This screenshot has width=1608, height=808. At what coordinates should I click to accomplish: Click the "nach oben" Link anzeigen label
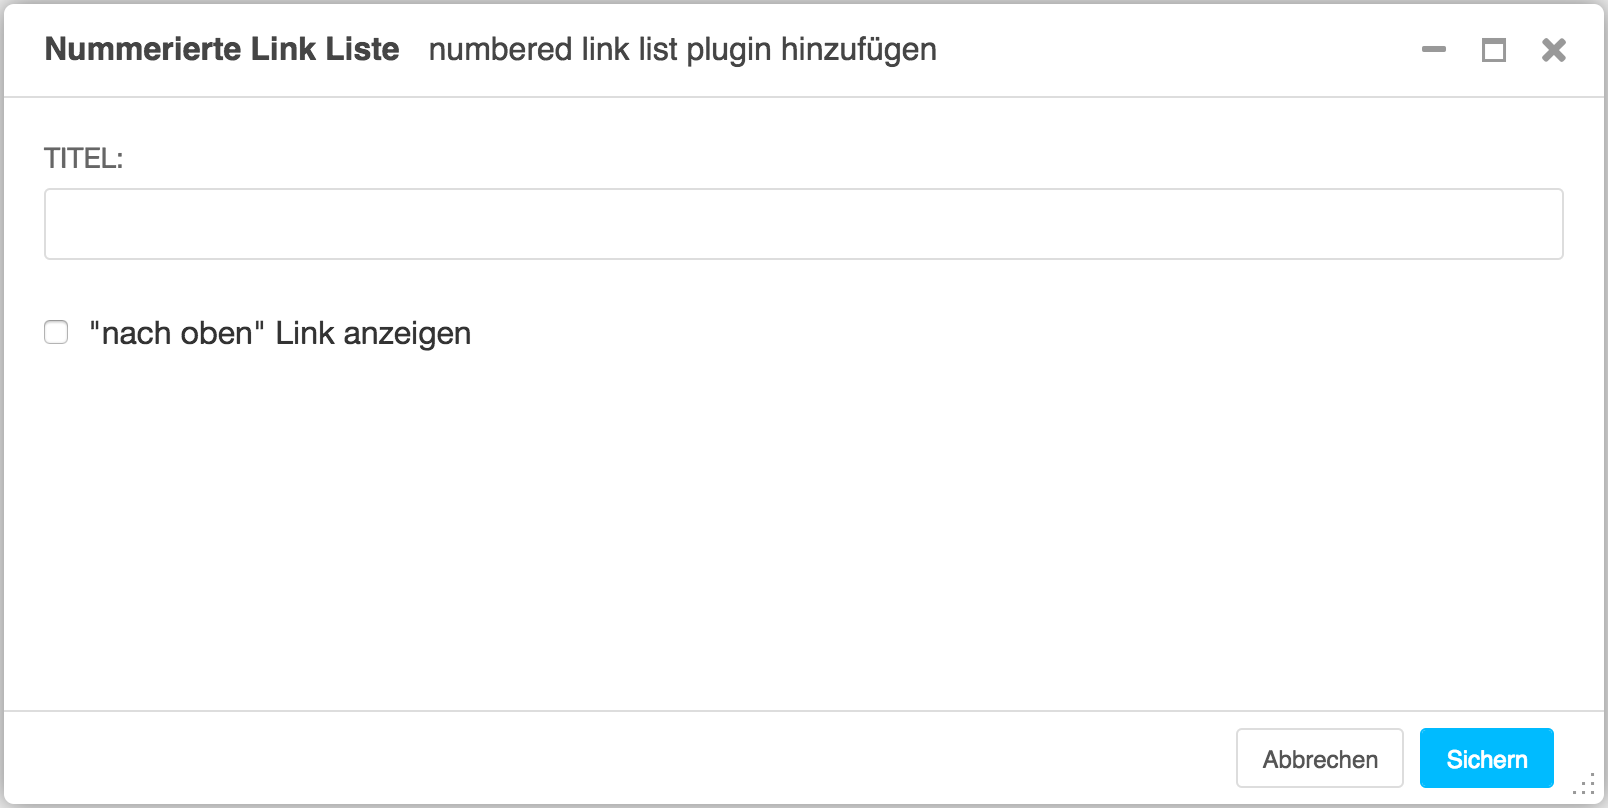(280, 333)
